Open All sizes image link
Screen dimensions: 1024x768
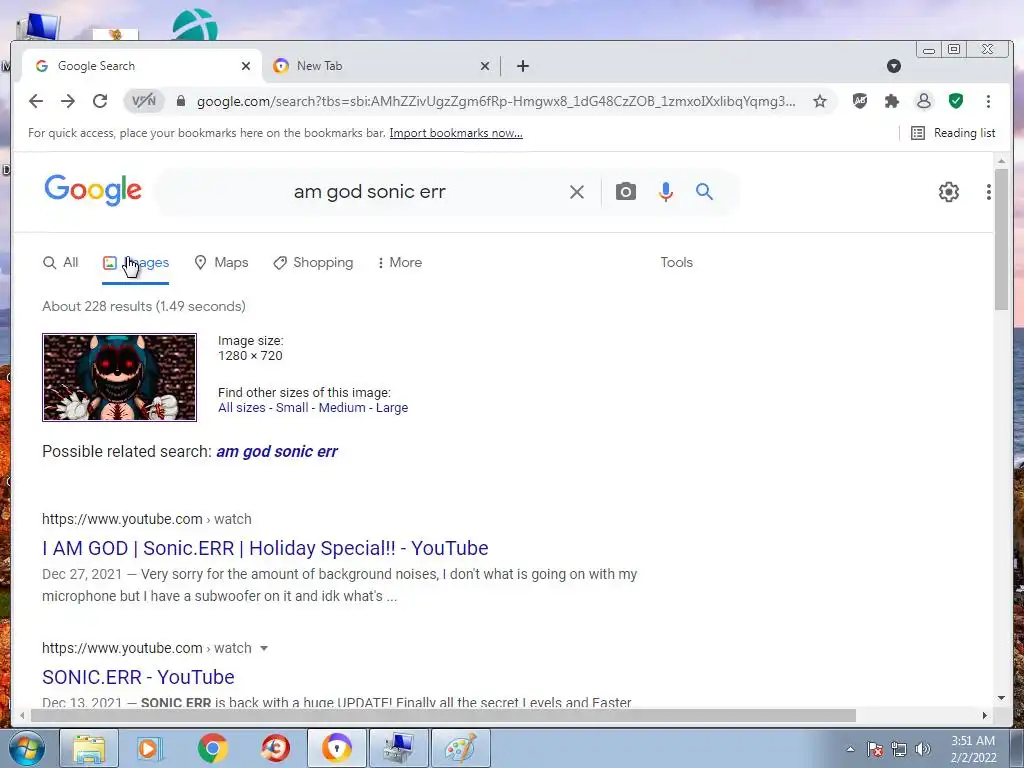tap(242, 408)
